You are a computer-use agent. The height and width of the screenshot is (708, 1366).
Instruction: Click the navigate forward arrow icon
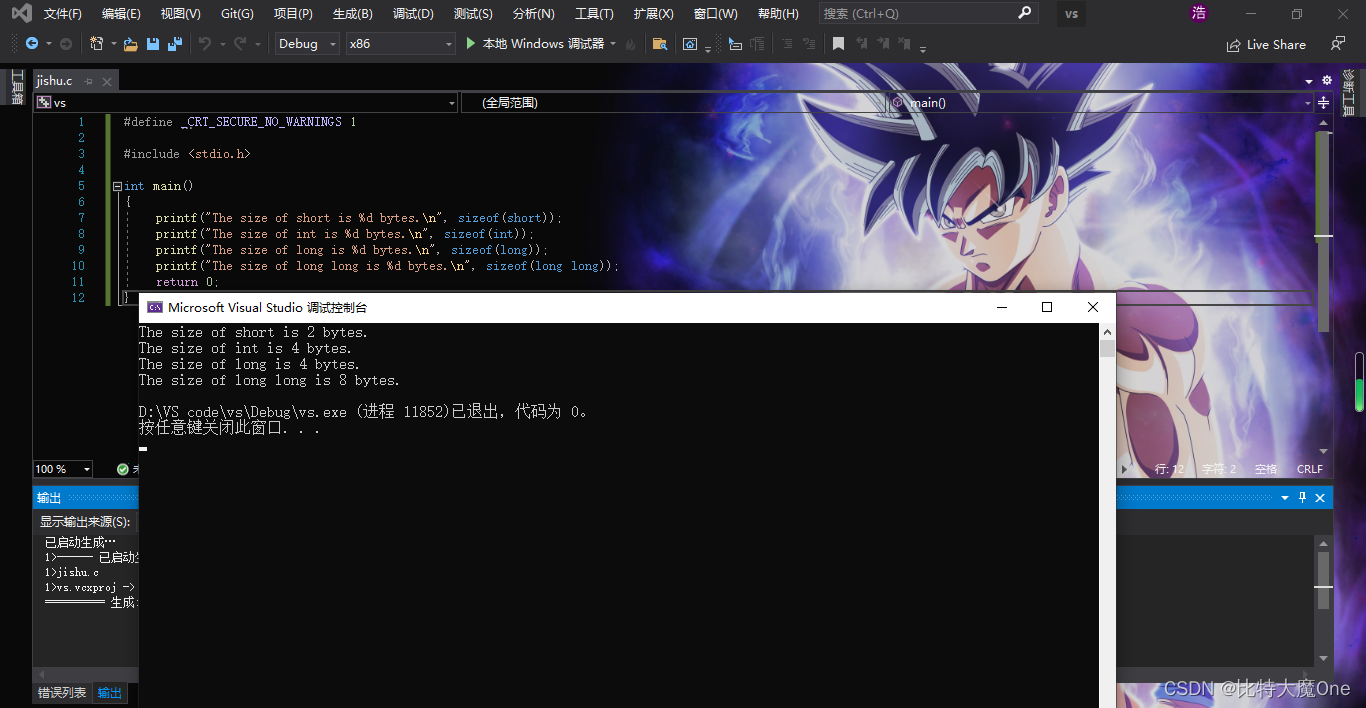click(66, 44)
